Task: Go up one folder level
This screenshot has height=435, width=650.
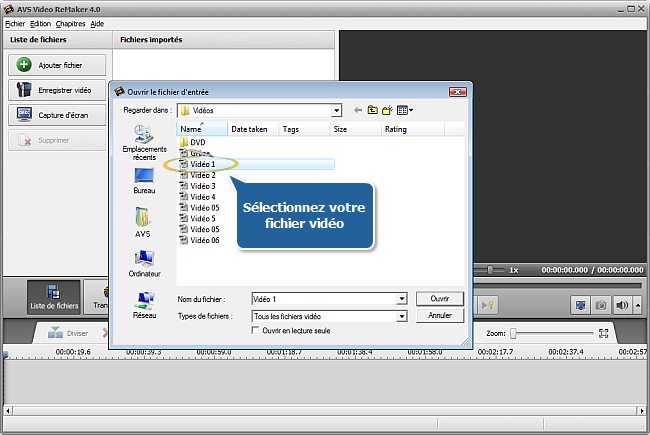Action: [373, 110]
